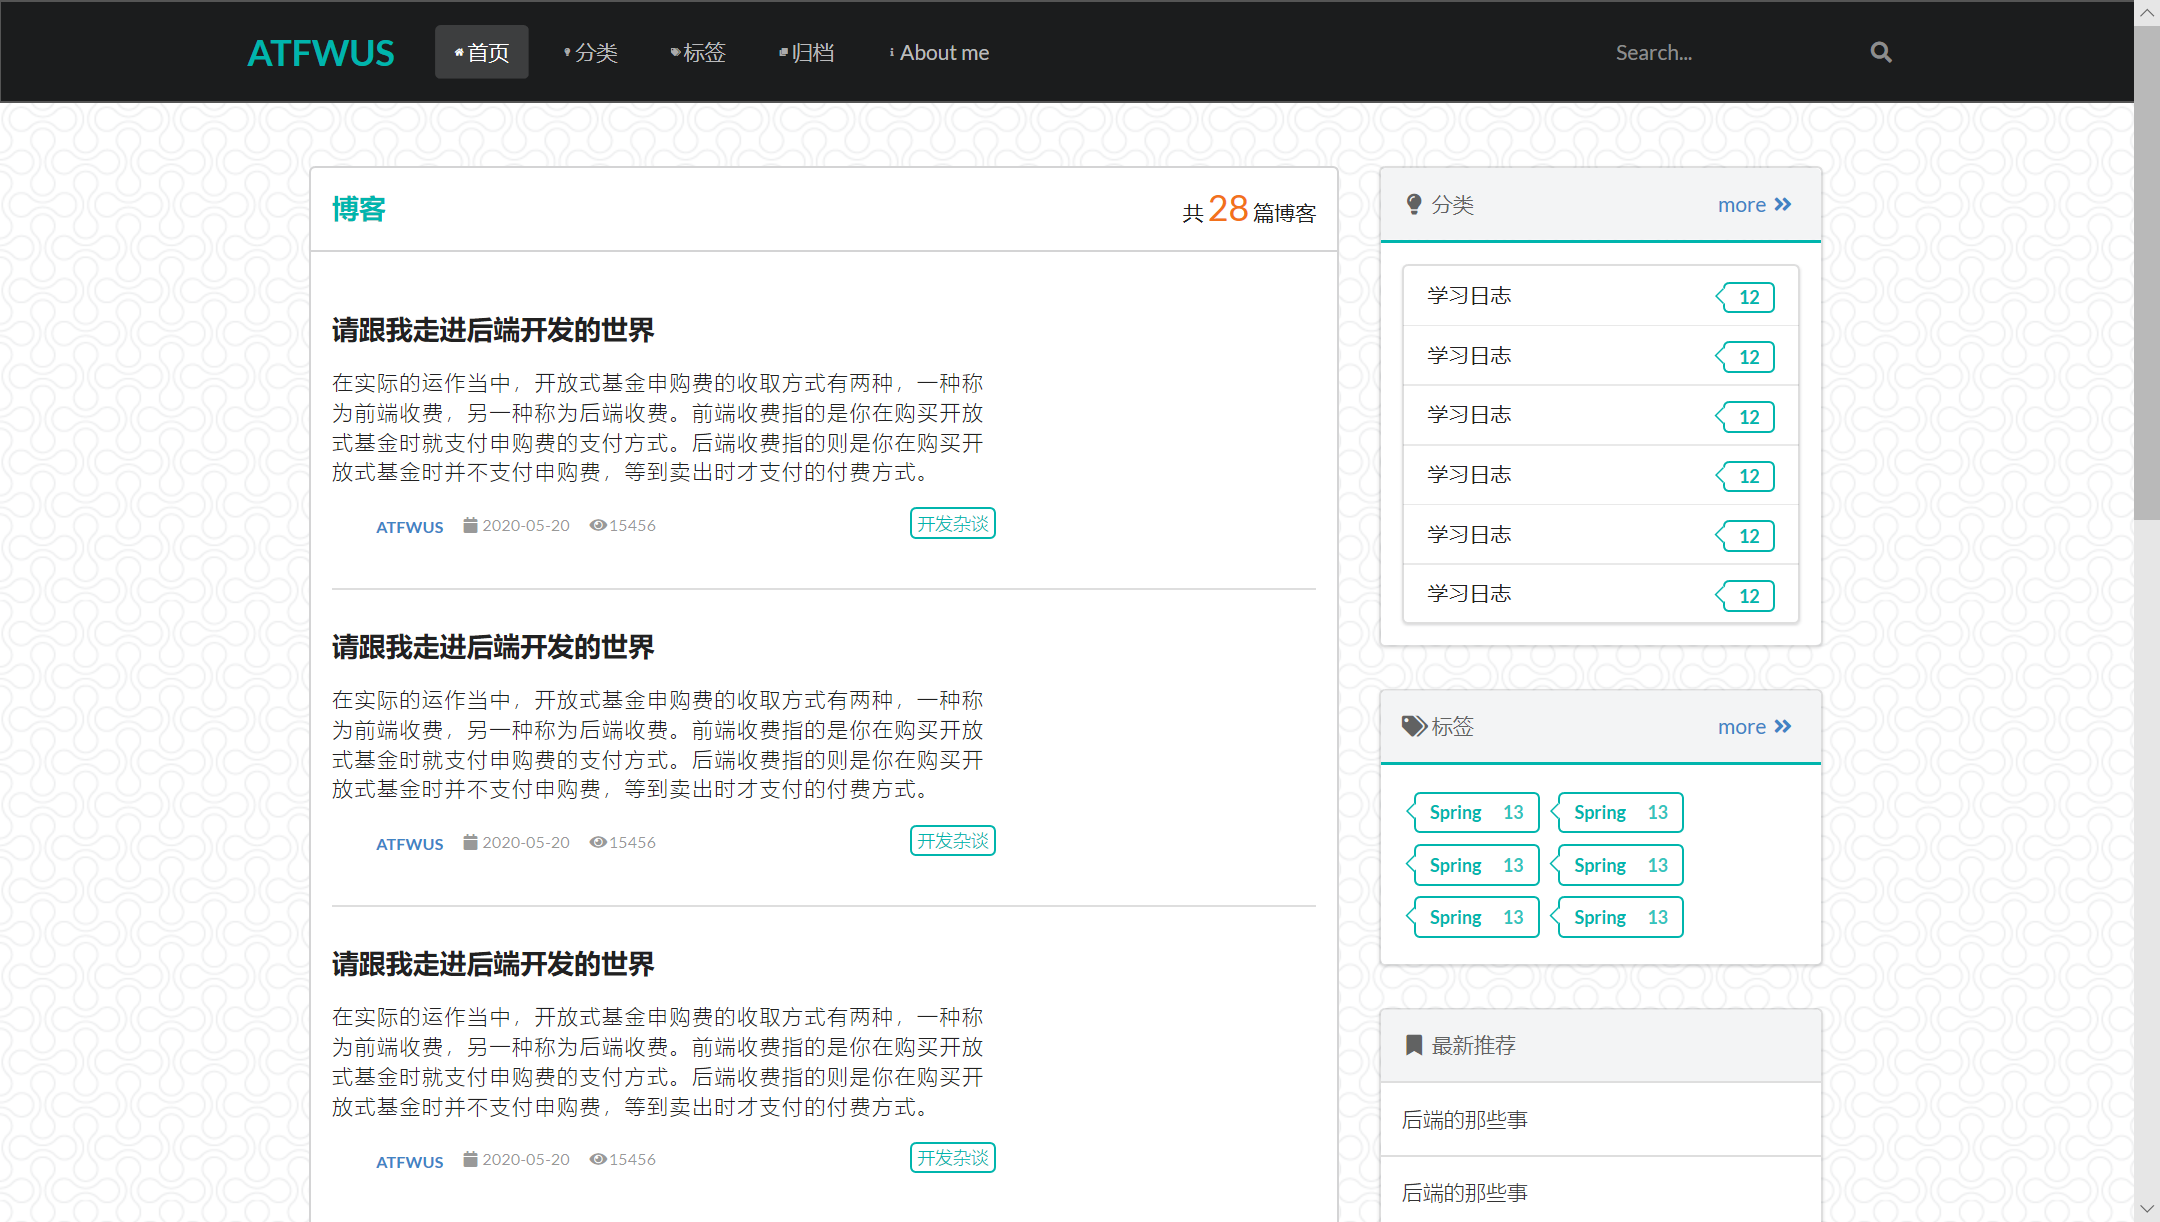Click the 12 badge in last category row
Viewport: 2160px width, 1222px height.
click(x=1746, y=596)
